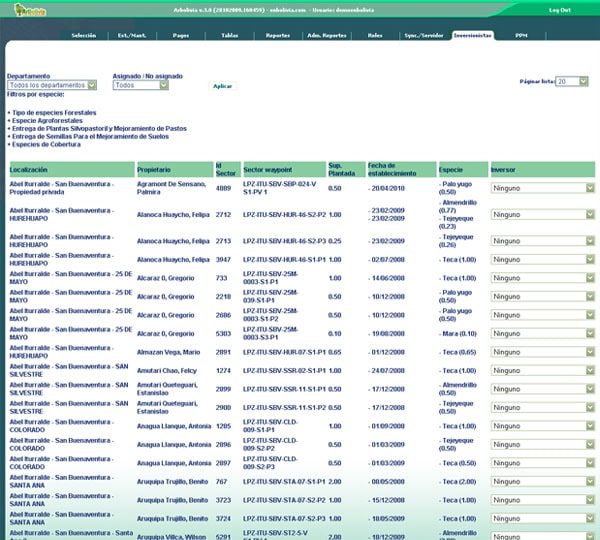Viewport: 600px width, 540px height.
Task: Click the Sector waypoint column header
Action: pyautogui.click(x=284, y=169)
